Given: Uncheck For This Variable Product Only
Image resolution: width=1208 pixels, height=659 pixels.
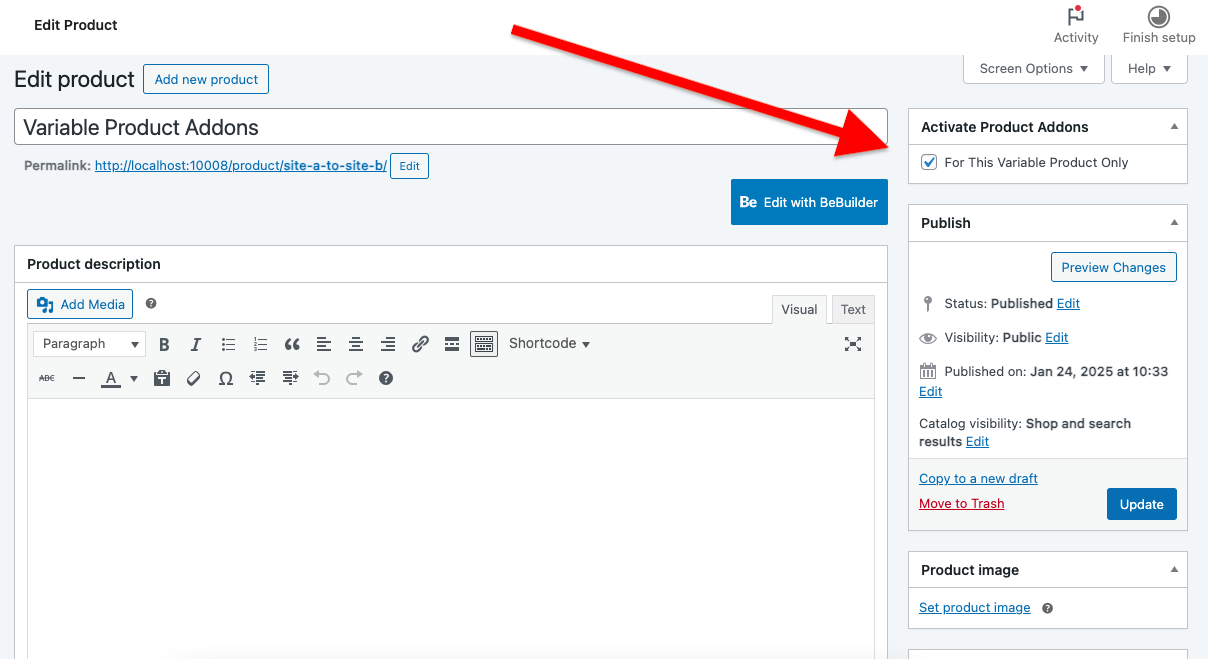Looking at the screenshot, I should click(929, 162).
